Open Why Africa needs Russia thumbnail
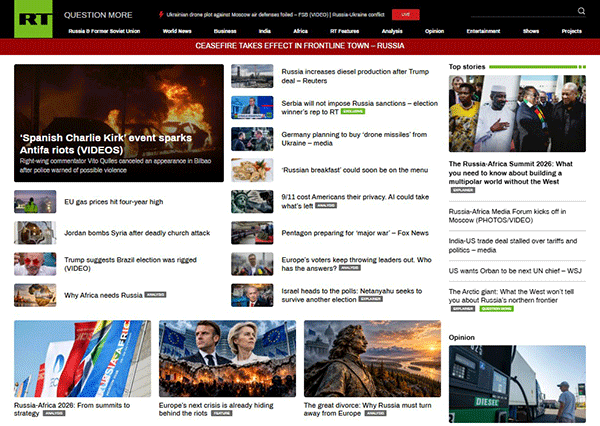The height and width of the screenshot is (426, 600). click(x=35, y=295)
